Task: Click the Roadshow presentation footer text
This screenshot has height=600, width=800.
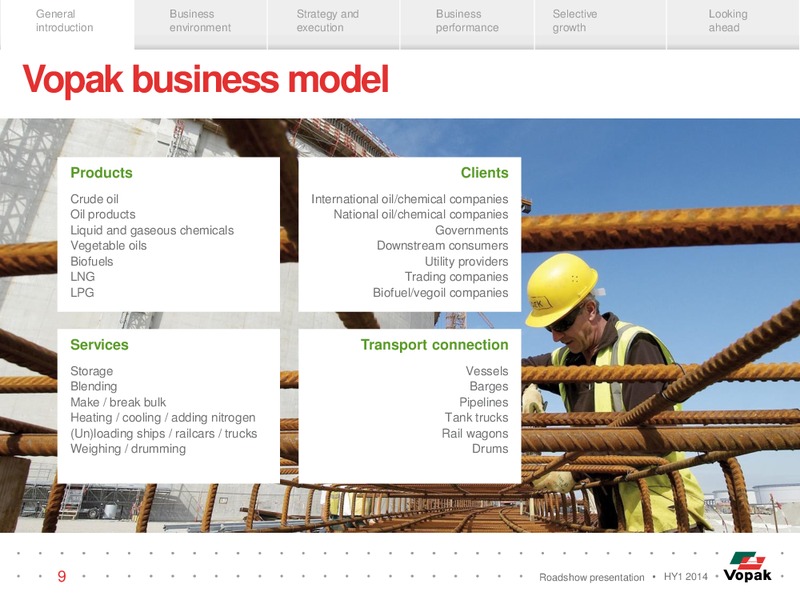Action: point(592,577)
